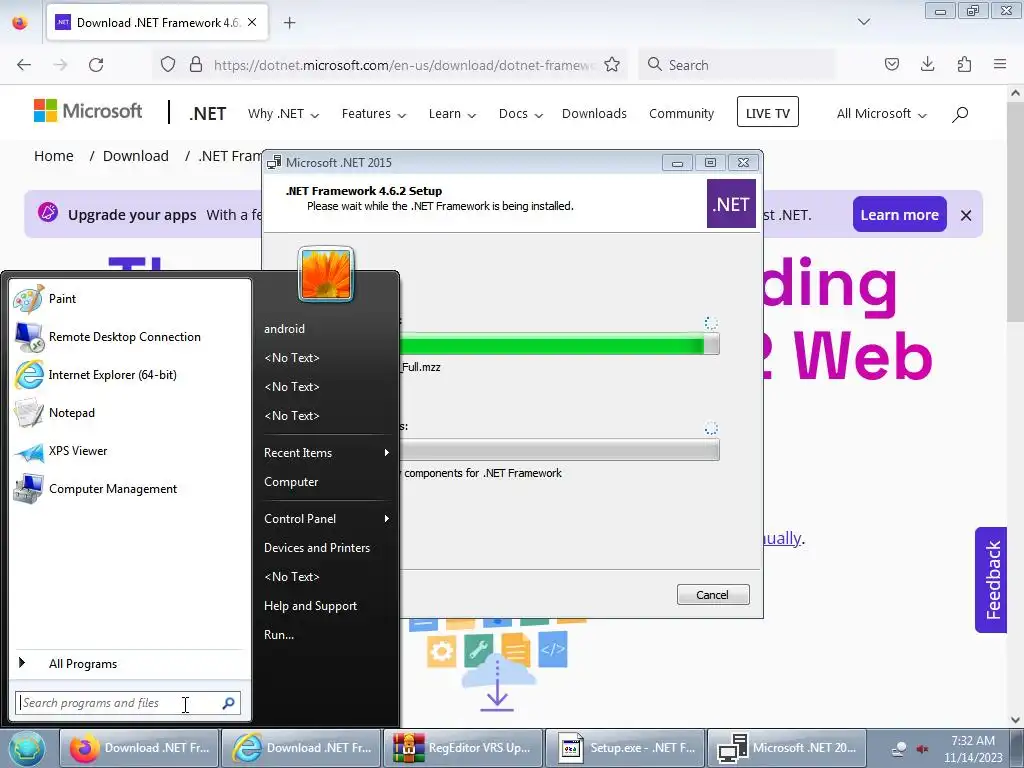Open the Feedback side tab

pos(991,580)
